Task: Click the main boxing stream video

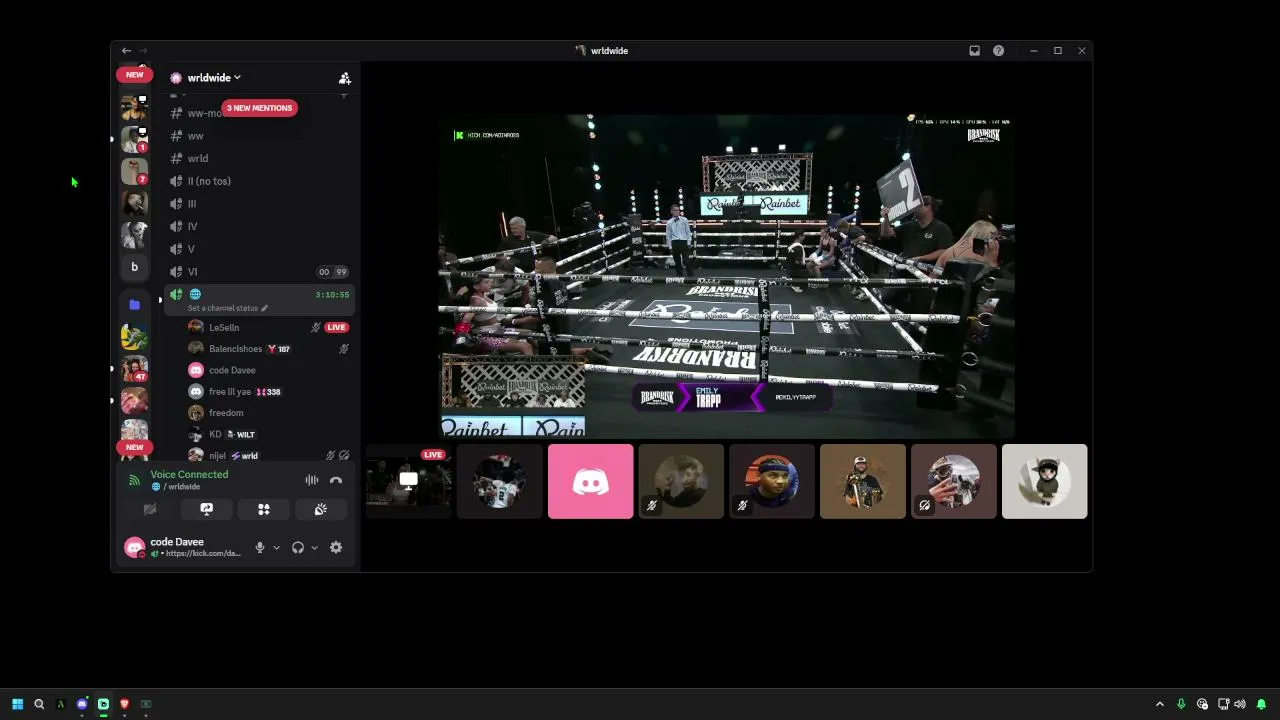Action: click(728, 276)
